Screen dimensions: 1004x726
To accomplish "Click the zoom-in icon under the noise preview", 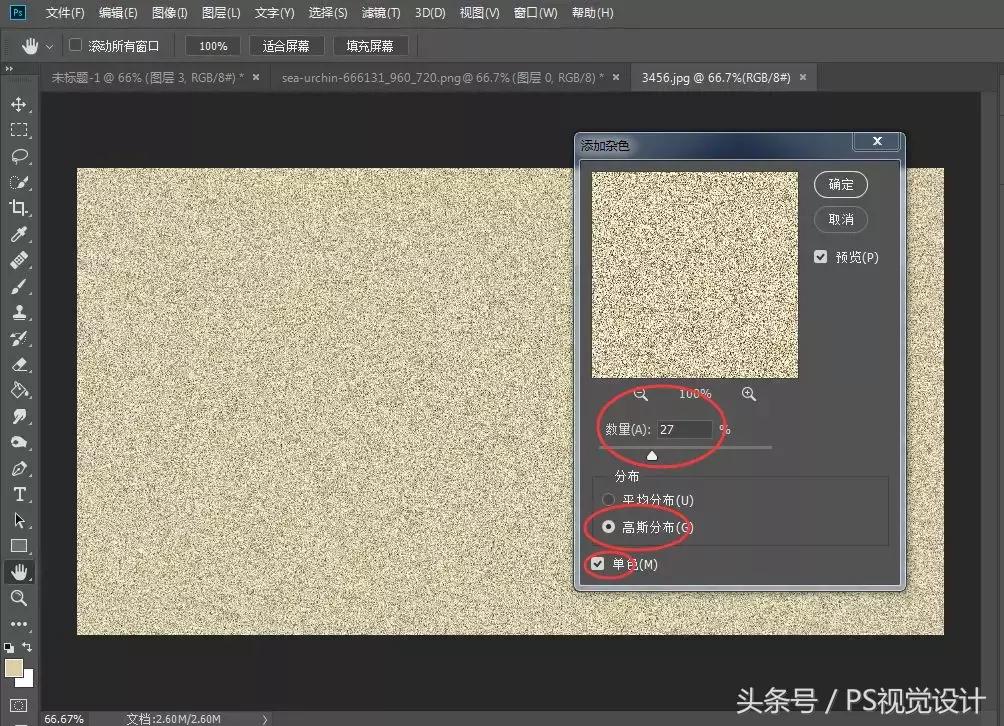I will point(748,394).
